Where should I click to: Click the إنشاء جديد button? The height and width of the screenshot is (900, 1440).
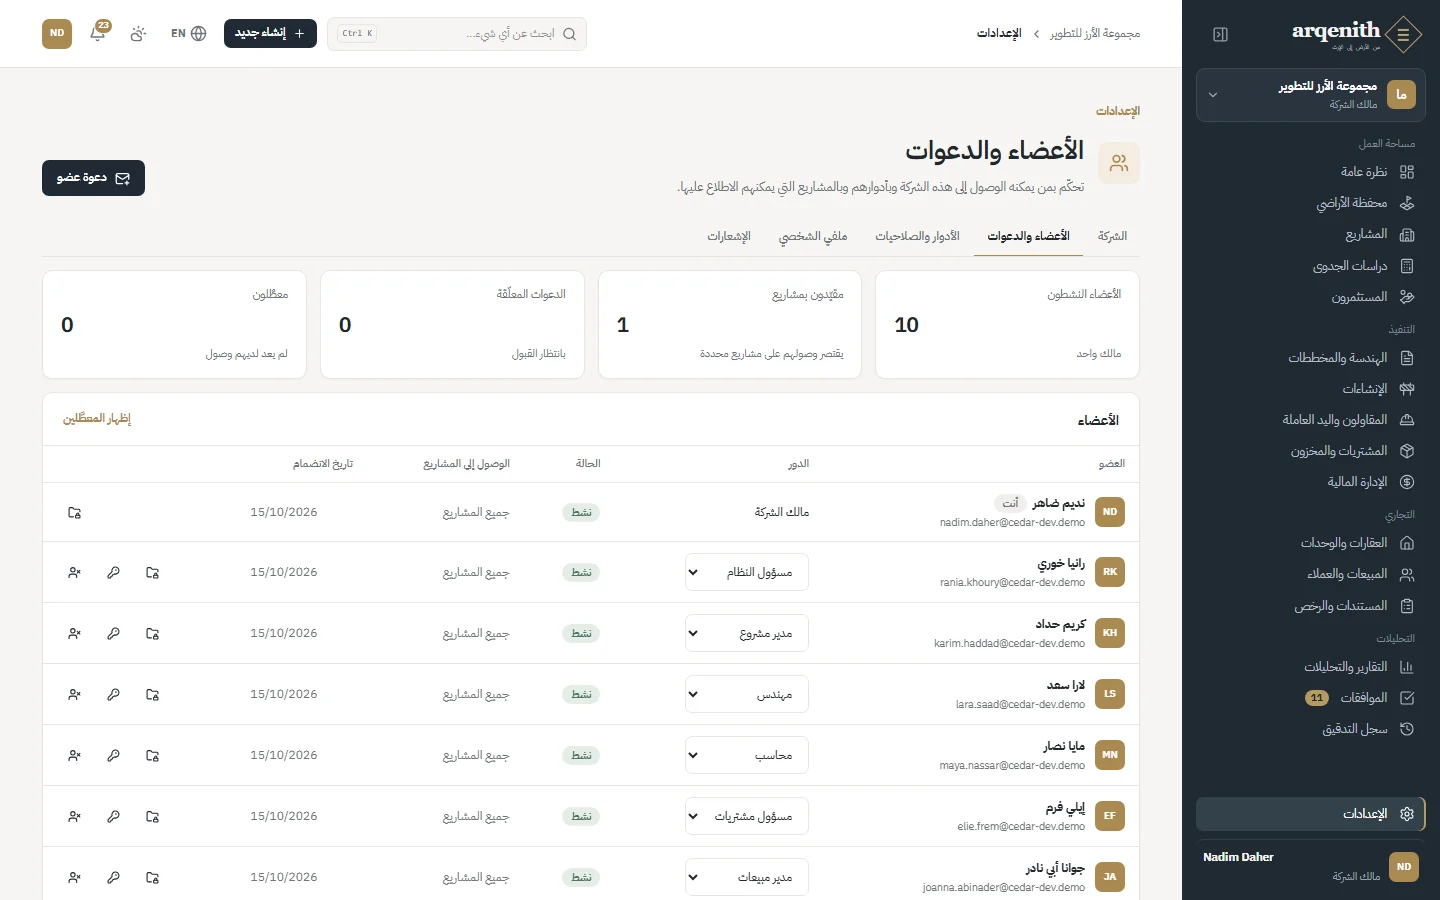(270, 33)
